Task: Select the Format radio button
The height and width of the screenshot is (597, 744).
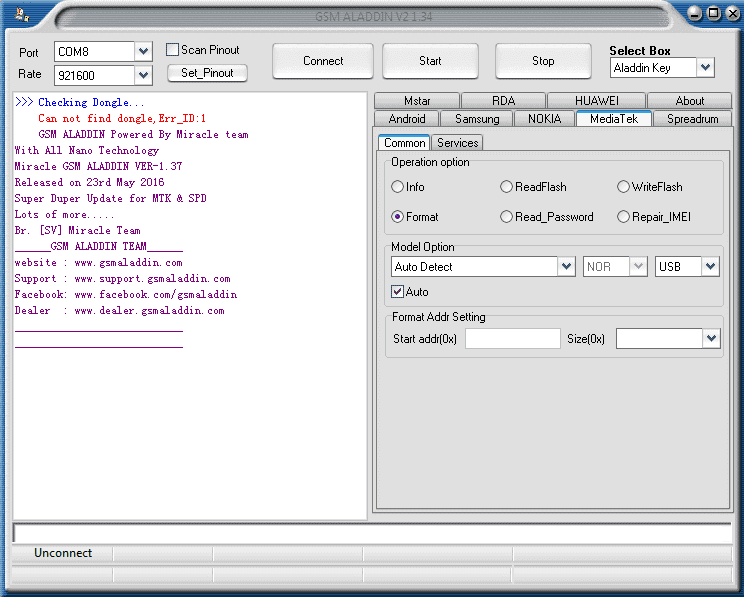Action: pos(397,216)
